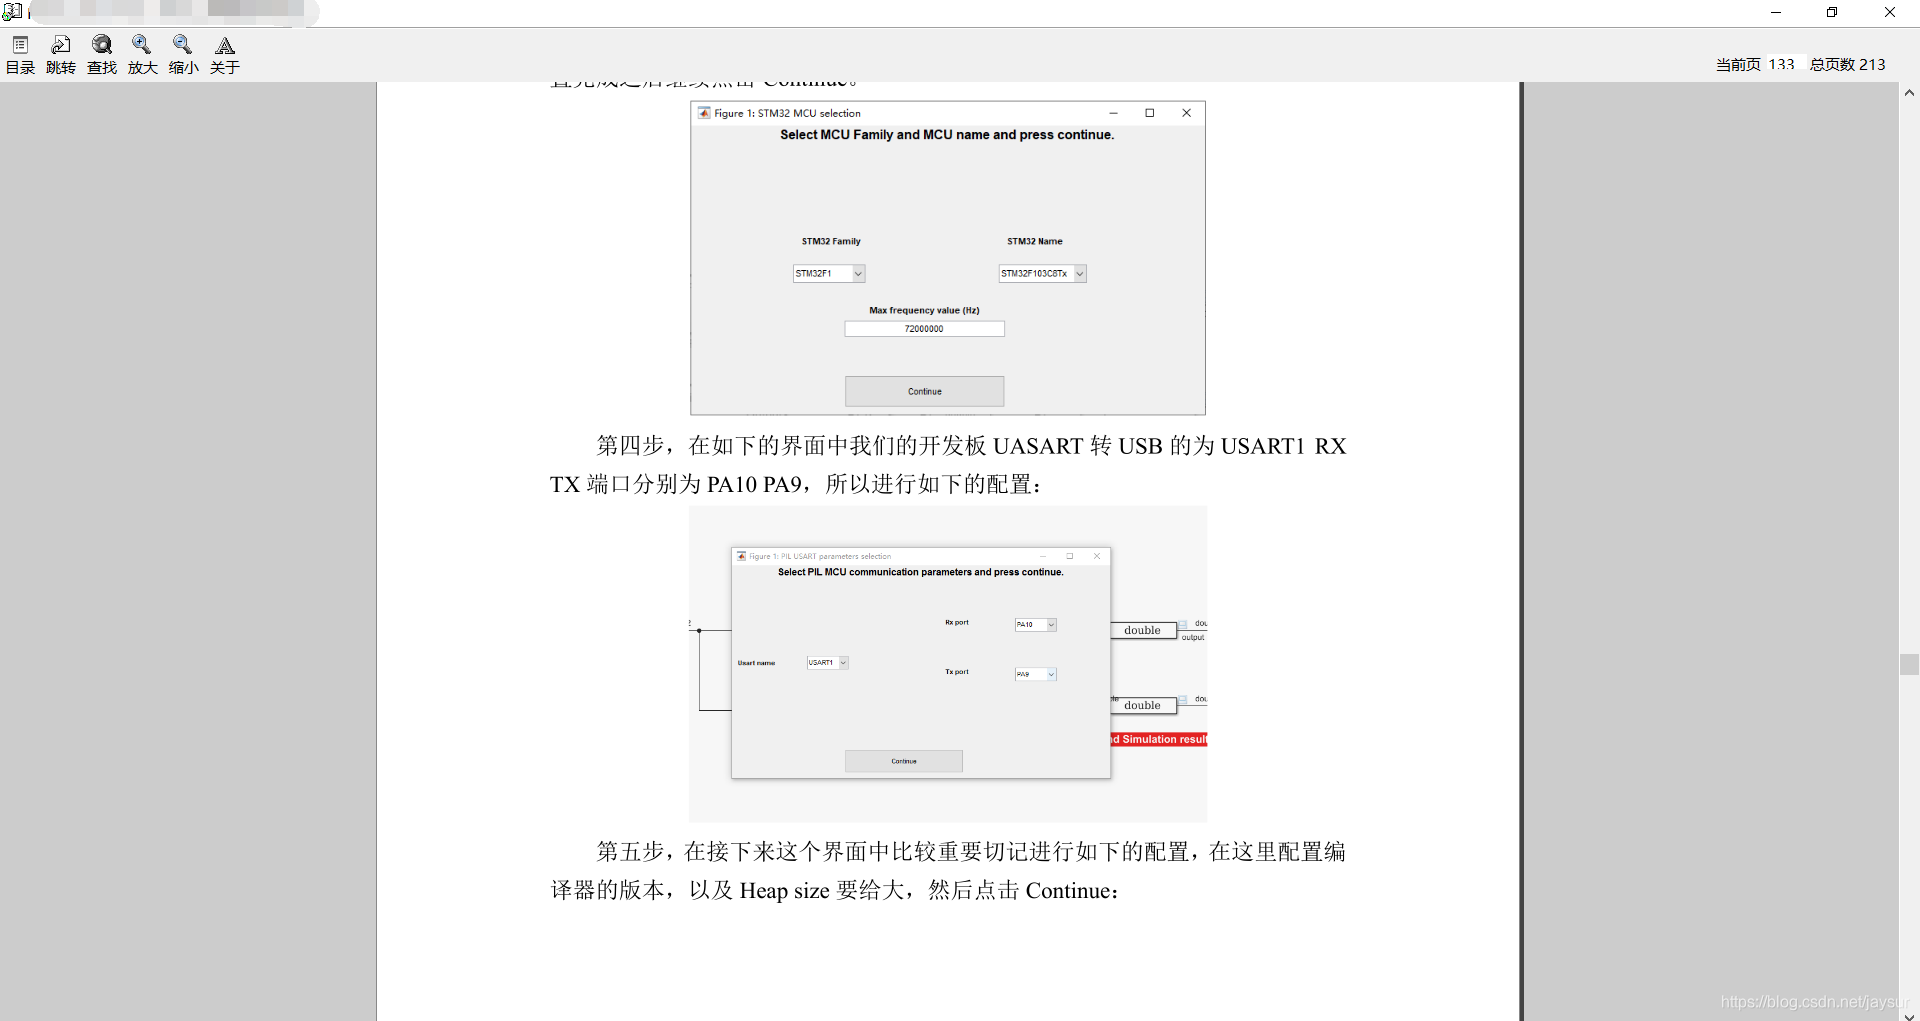Maximize the MCU selection figure window
This screenshot has height=1021, width=1920.
coord(1150,113)
